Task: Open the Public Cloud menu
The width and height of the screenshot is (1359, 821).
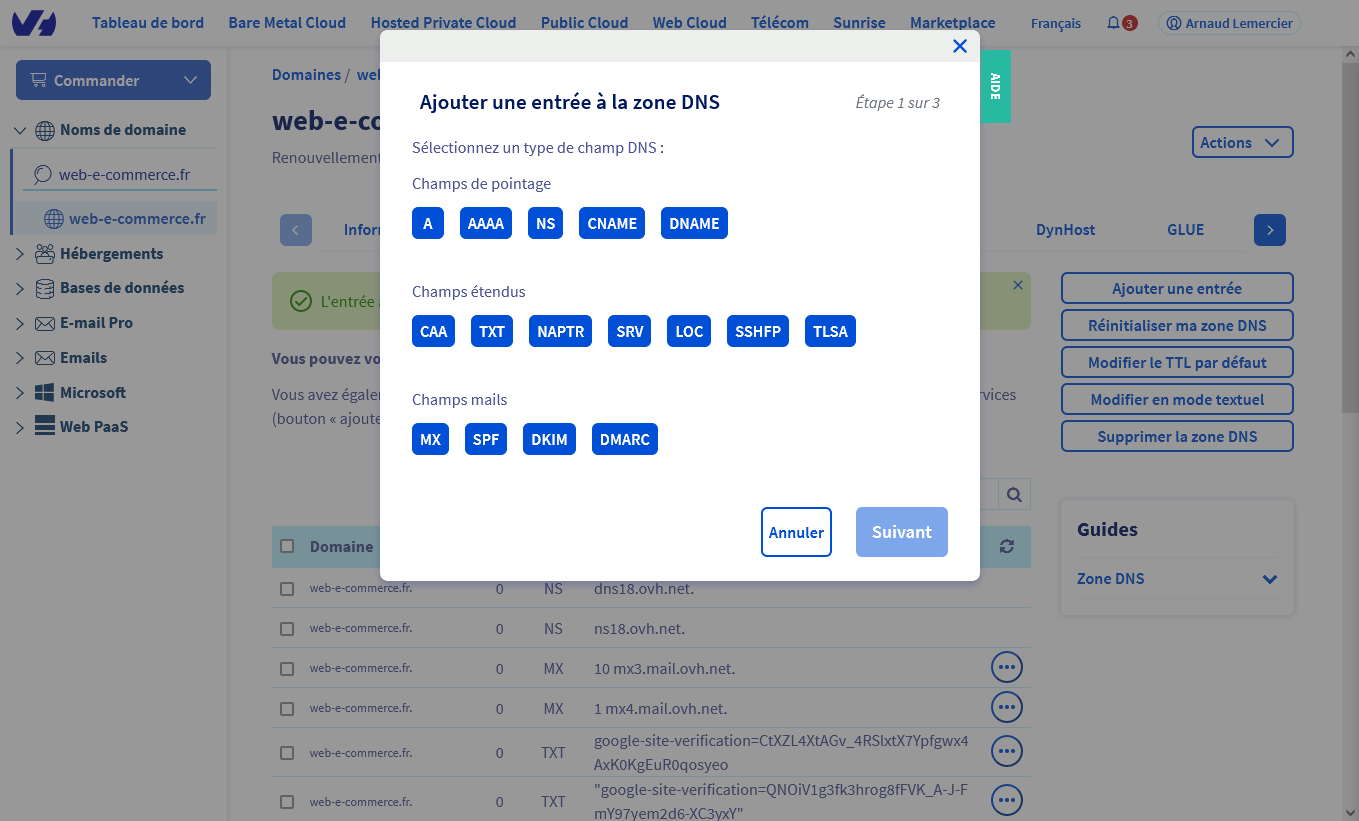Action: 584,23
